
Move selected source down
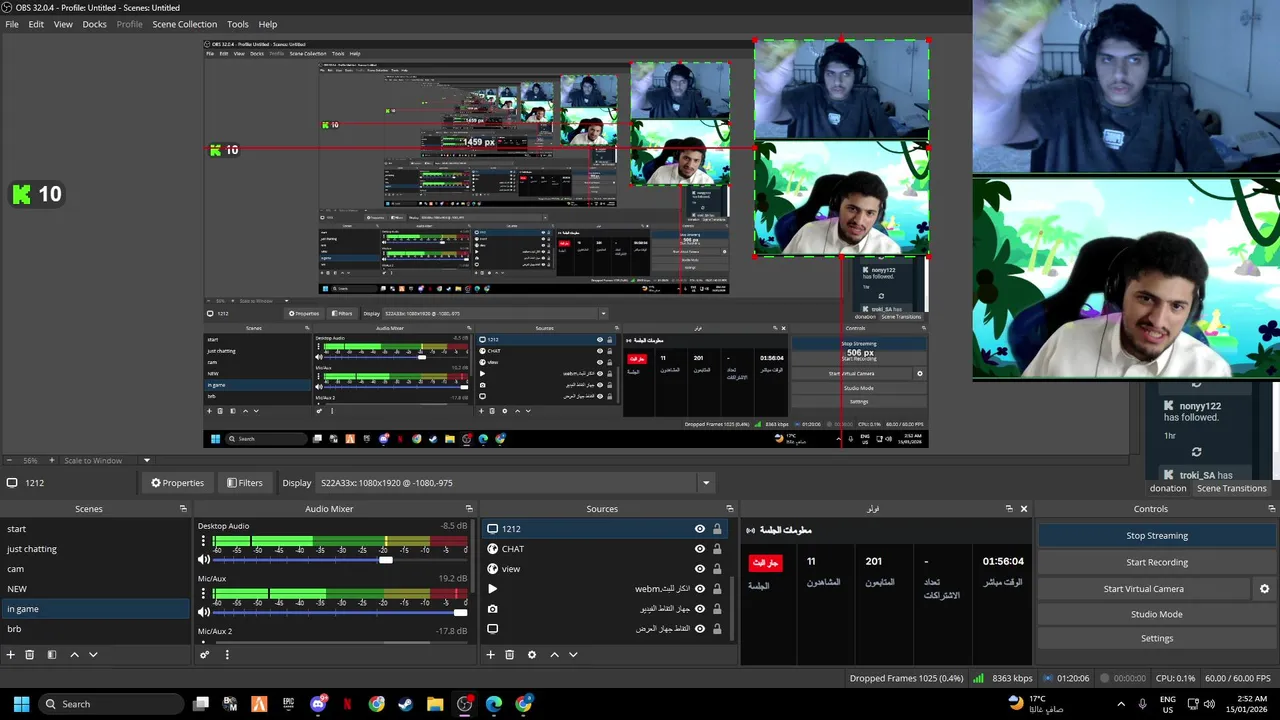573,655
